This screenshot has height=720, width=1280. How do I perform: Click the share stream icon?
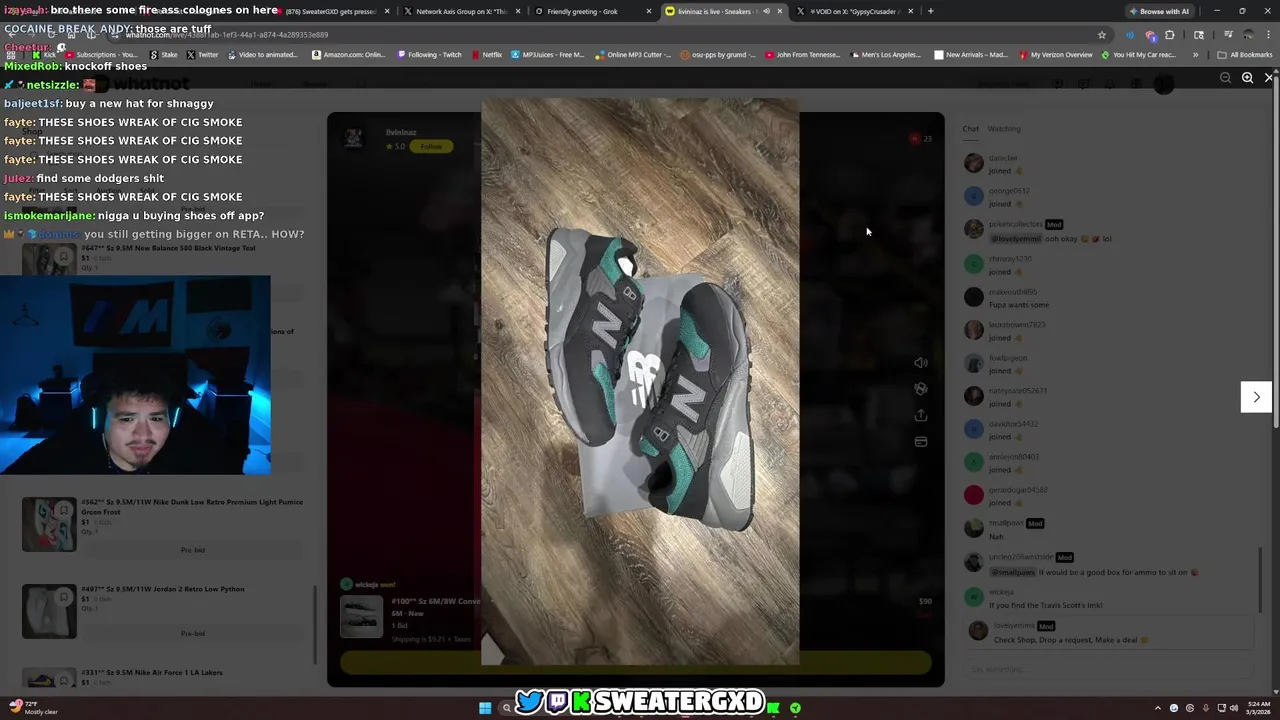point(921,415)
